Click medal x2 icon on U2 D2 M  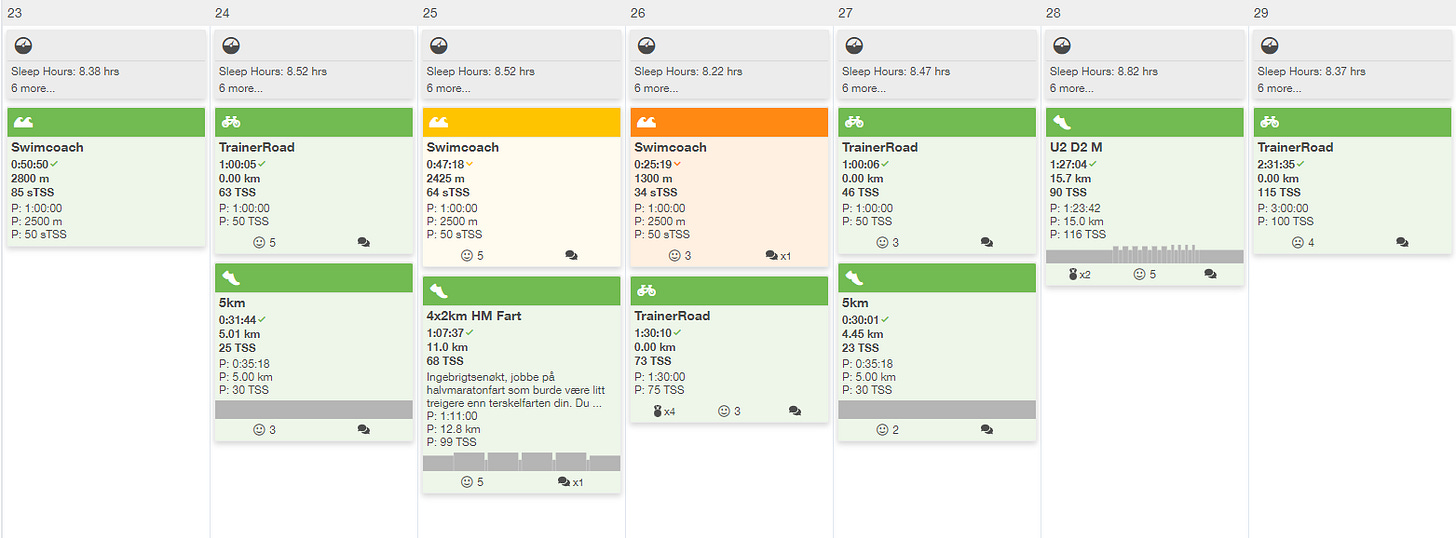click(x=1079, y=274)
